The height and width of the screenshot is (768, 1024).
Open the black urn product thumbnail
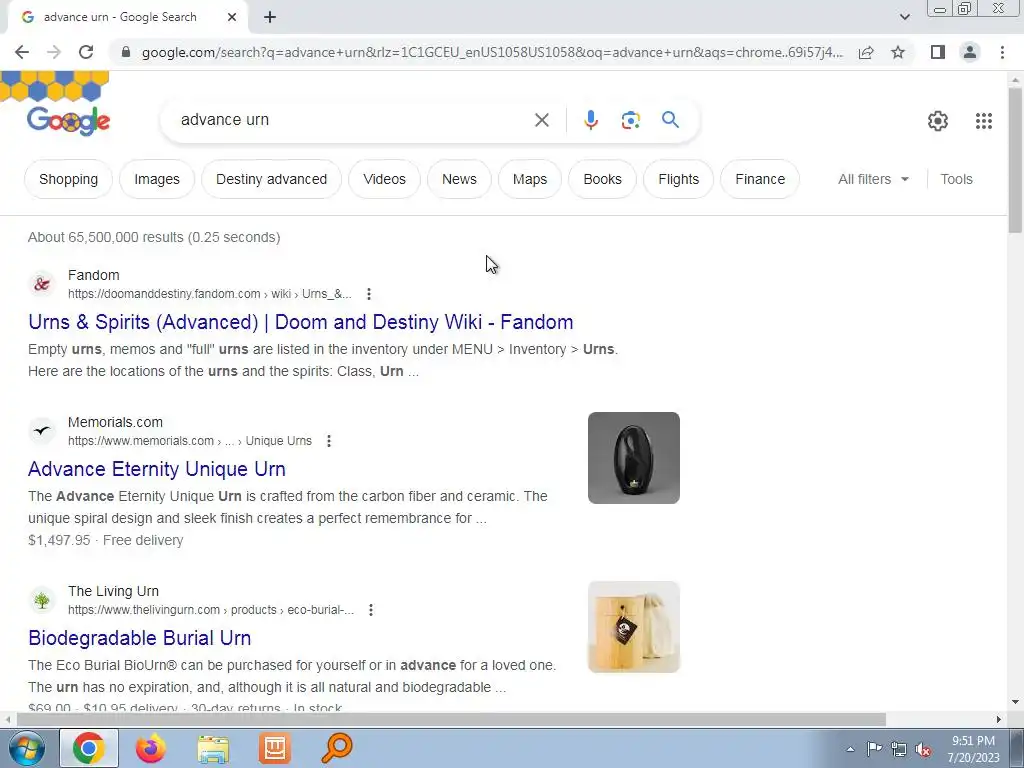point(633,458)
